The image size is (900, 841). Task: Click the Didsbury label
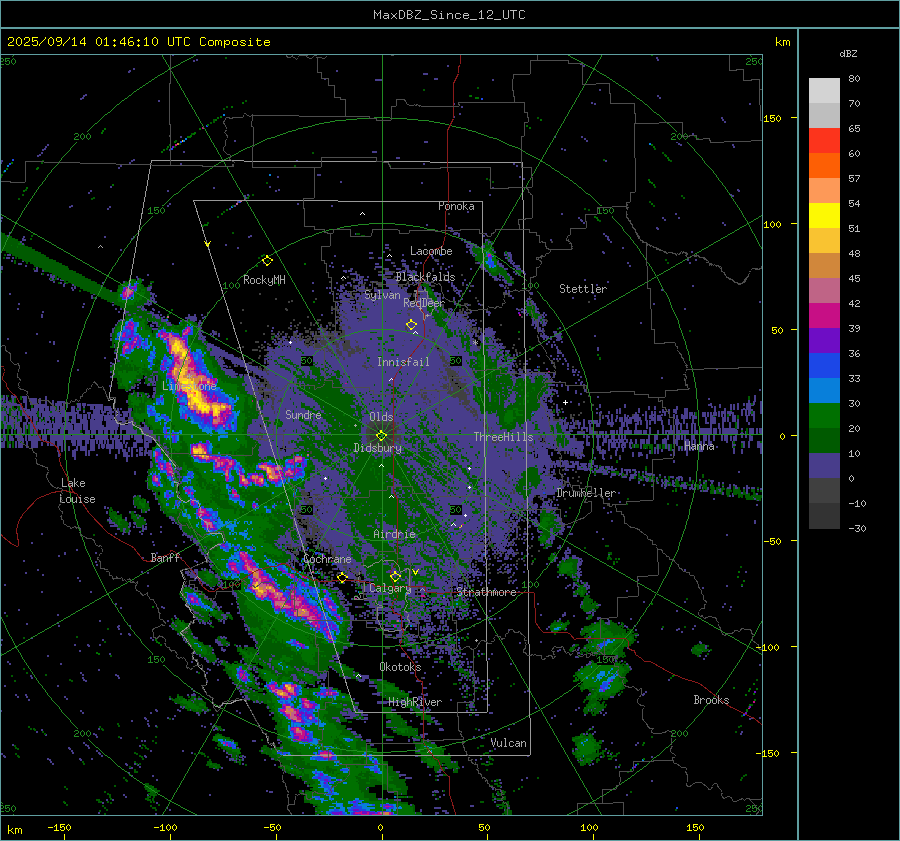click(x=378, y=448)
